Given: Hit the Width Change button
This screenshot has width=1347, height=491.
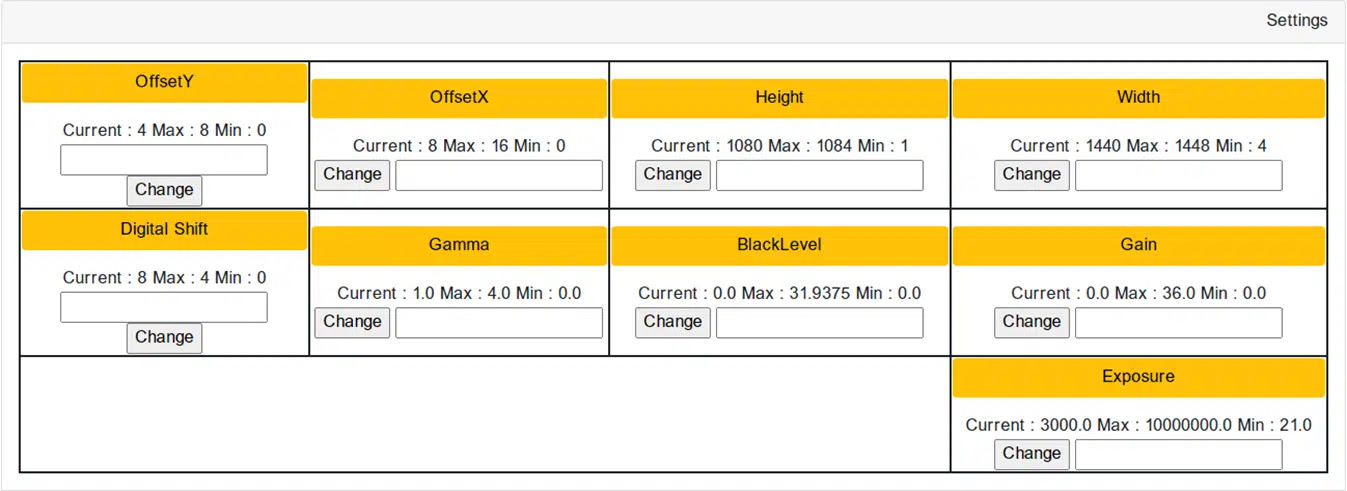Looking at the screenshot, I should point(1032,175).
